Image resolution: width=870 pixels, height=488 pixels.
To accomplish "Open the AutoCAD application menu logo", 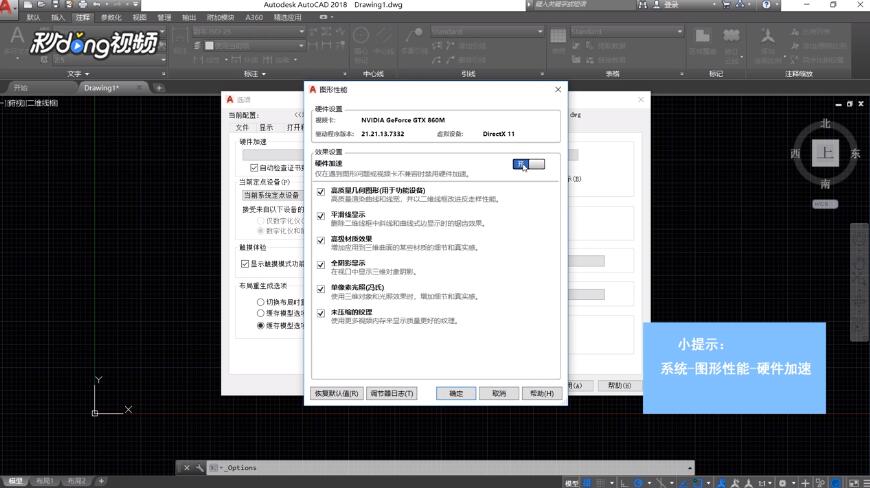I will pyautogui.click(x=7, y=8).
